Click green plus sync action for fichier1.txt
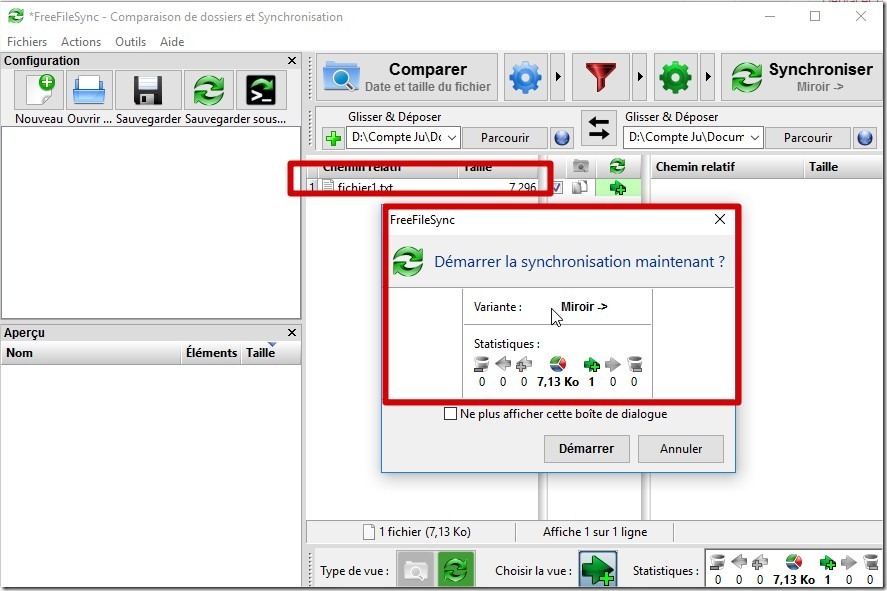The height and width of the screenshot is (591, 887). tap(618, 188)
